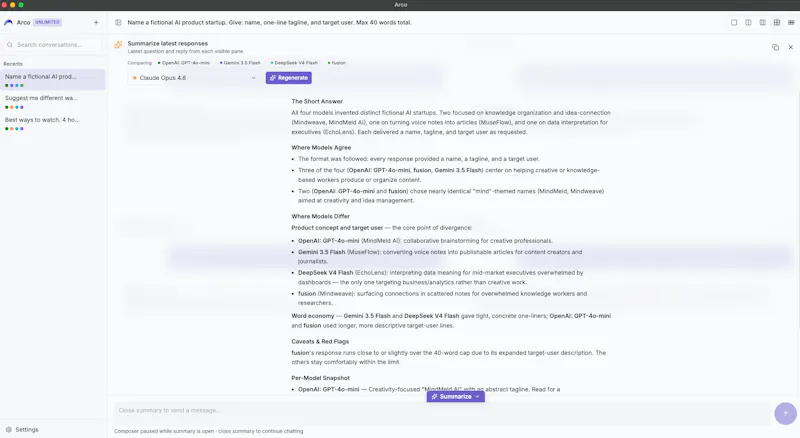This screenshot has height=438, width=800.
Task: Click the Settings label in sidebar
Action: [x=27, y=430]
